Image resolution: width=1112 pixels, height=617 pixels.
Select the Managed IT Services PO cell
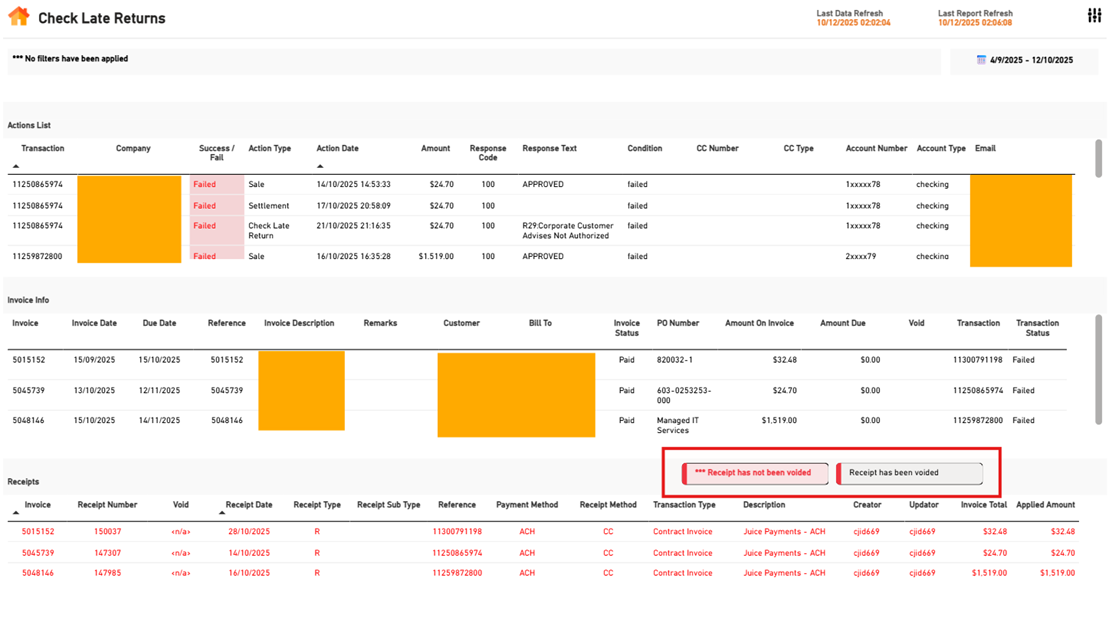(677, 426)
